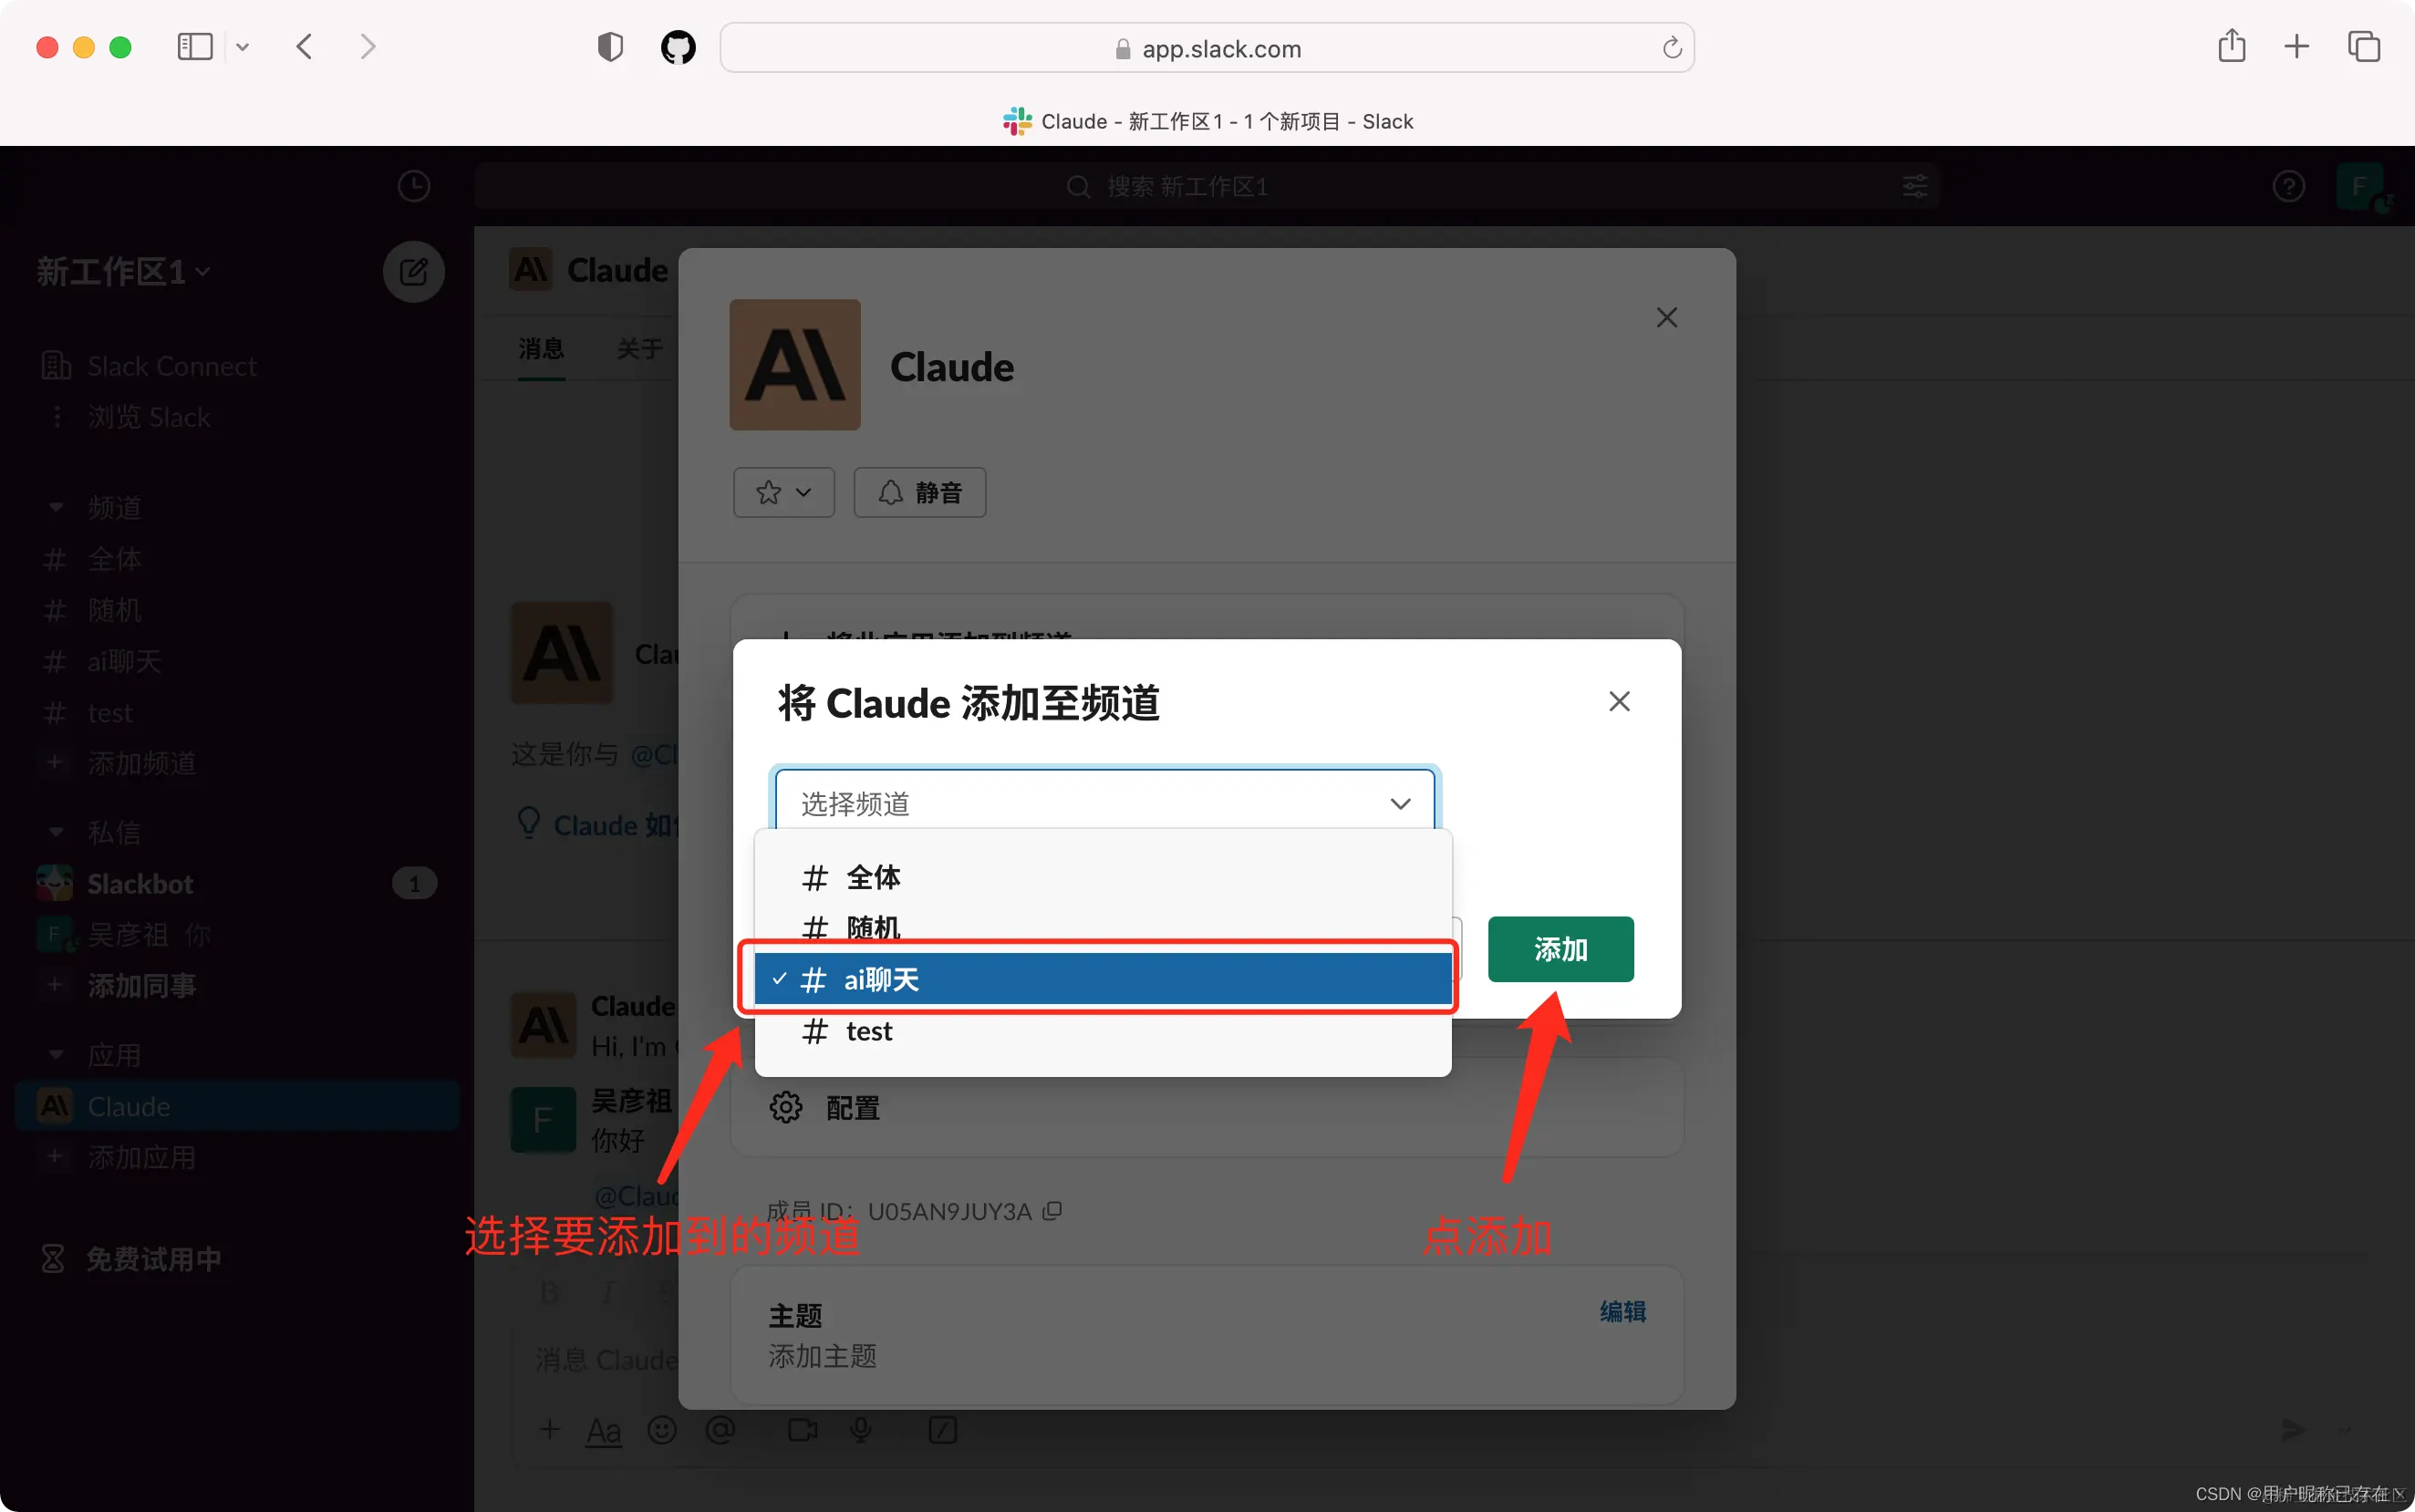Open the Slack help question-mark icon
Screen dimensions: 2415x1512
[x=2288, y=186]
